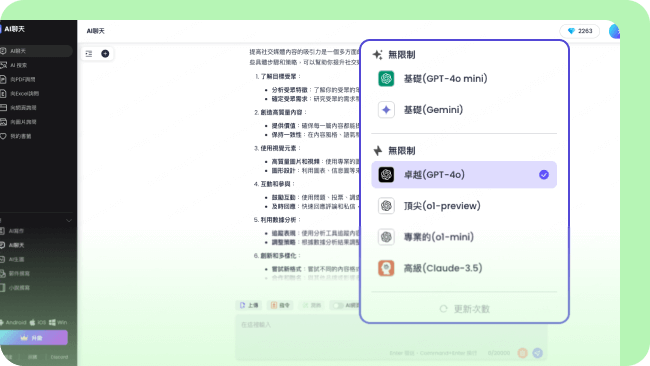The height and width of the screenshot is (366, 650).
Task: Select the 專業的(o1-mini) model
Action: 464,237
